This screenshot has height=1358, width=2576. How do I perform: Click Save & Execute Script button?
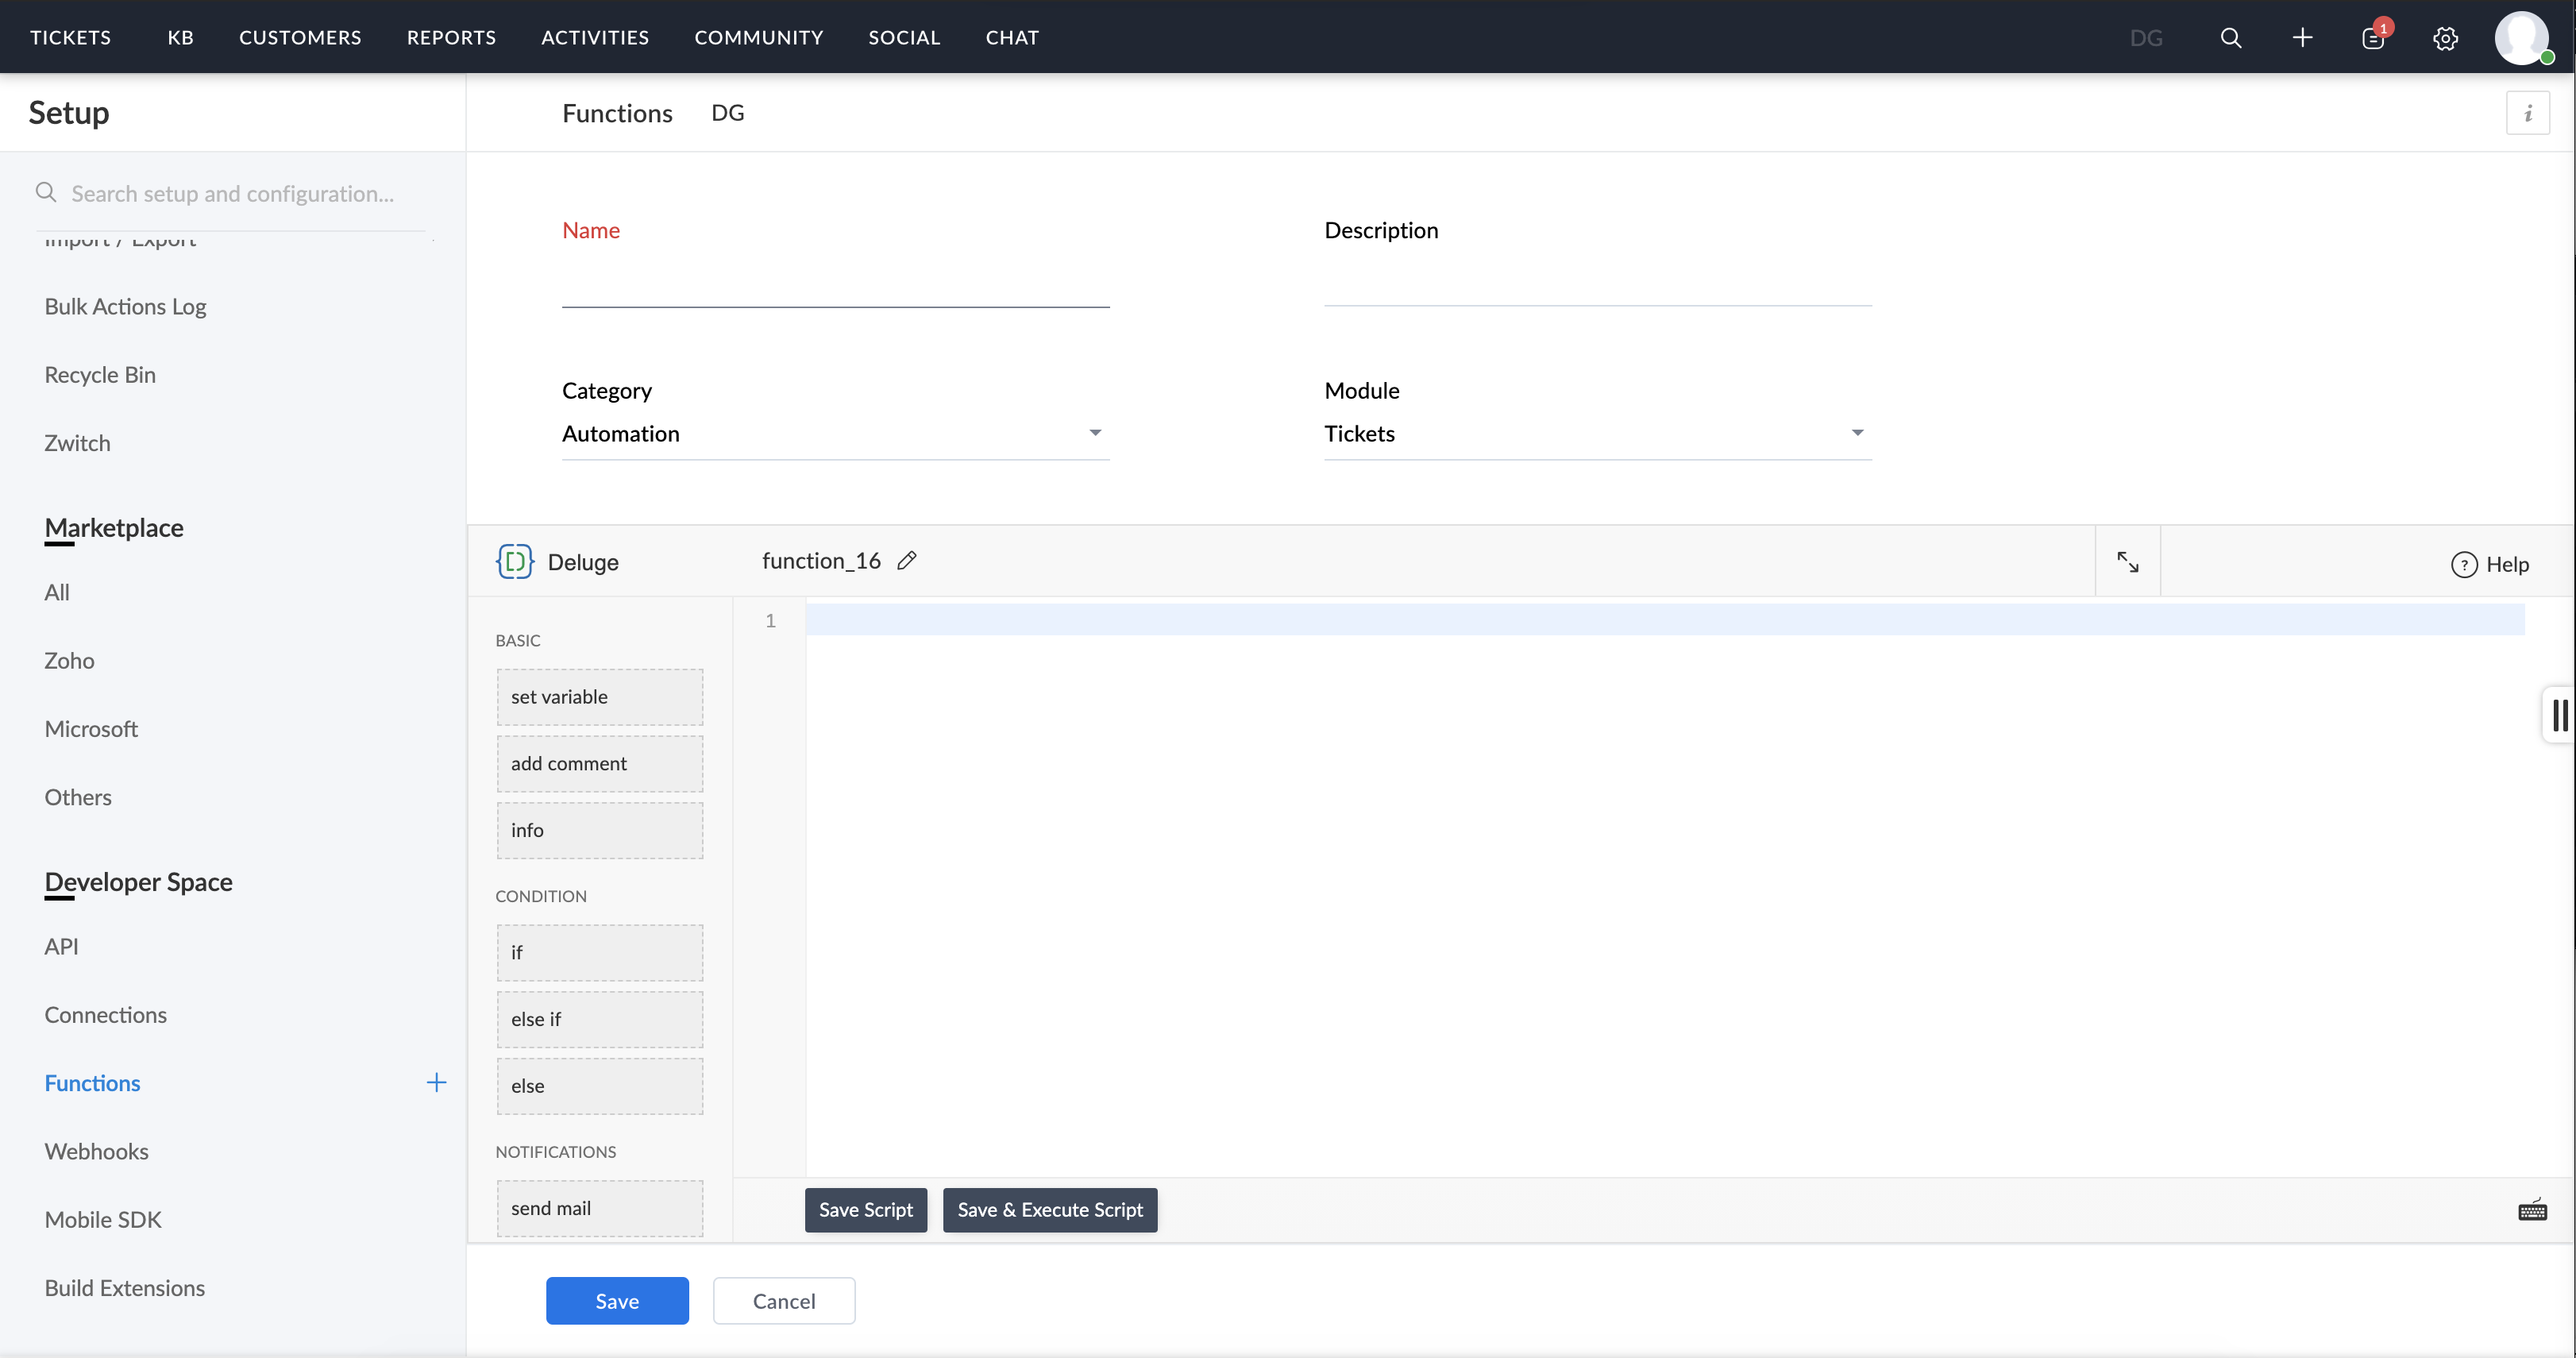click(1050, 1210)
